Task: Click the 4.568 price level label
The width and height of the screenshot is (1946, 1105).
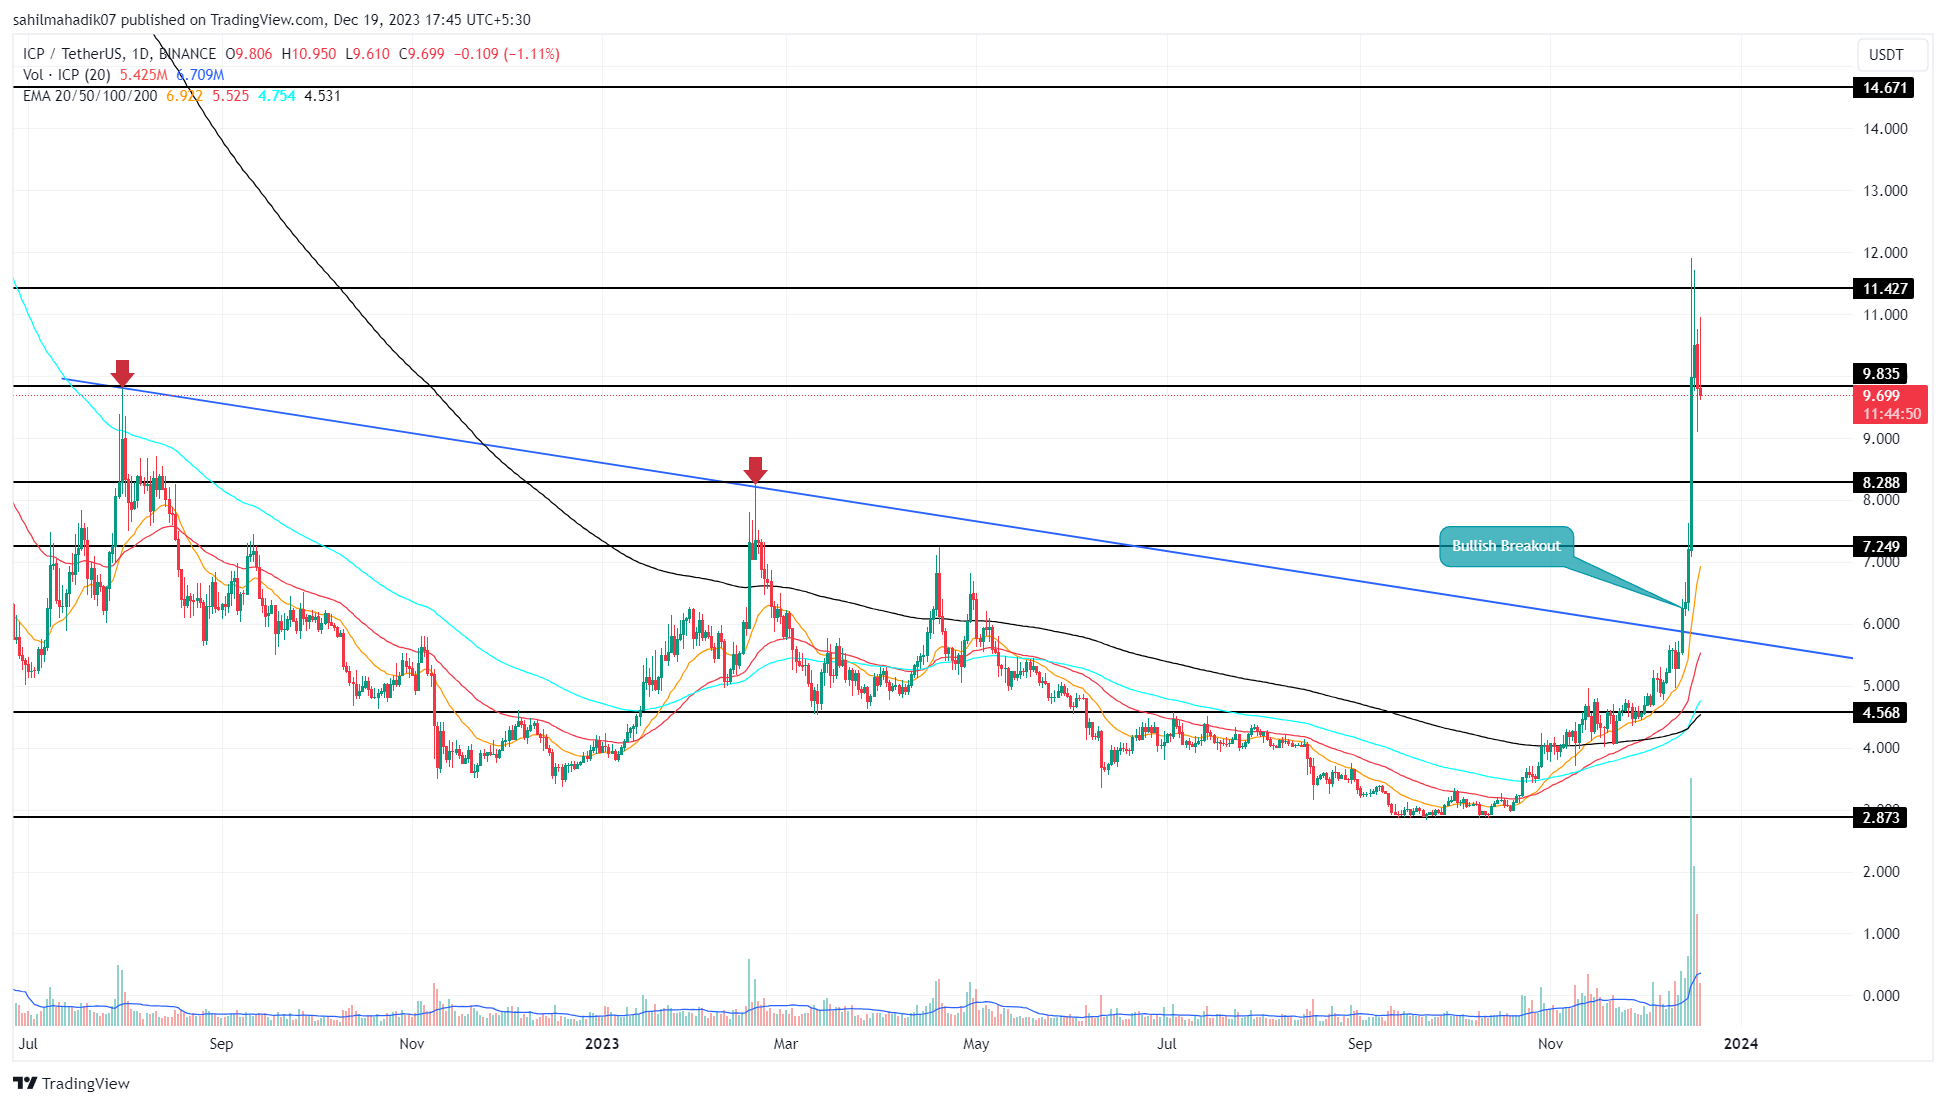Action: (x=1880, y=713)
